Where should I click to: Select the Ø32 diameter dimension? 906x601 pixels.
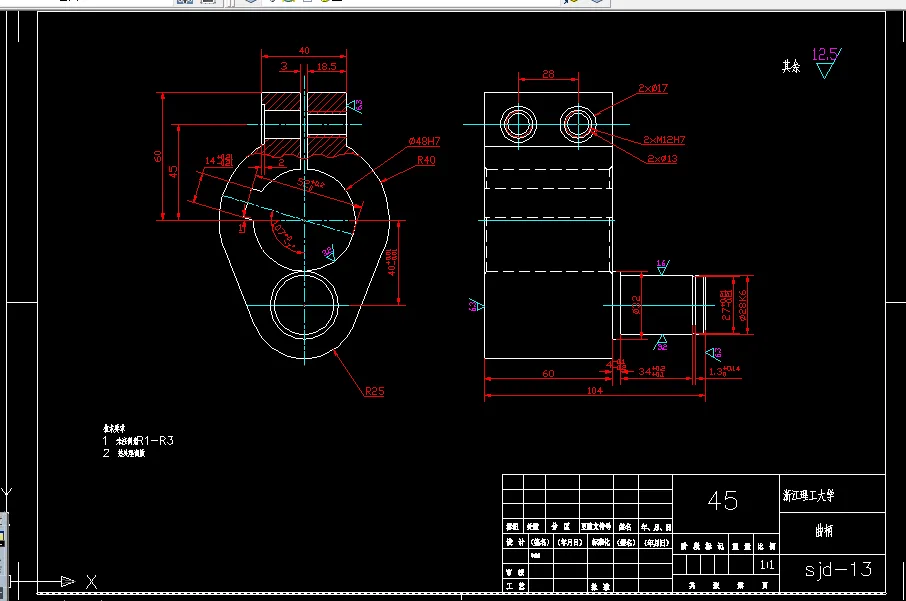636,305
